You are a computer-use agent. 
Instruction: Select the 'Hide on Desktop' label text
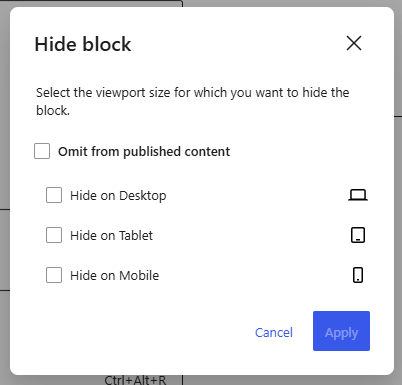(x=118, y=196)
